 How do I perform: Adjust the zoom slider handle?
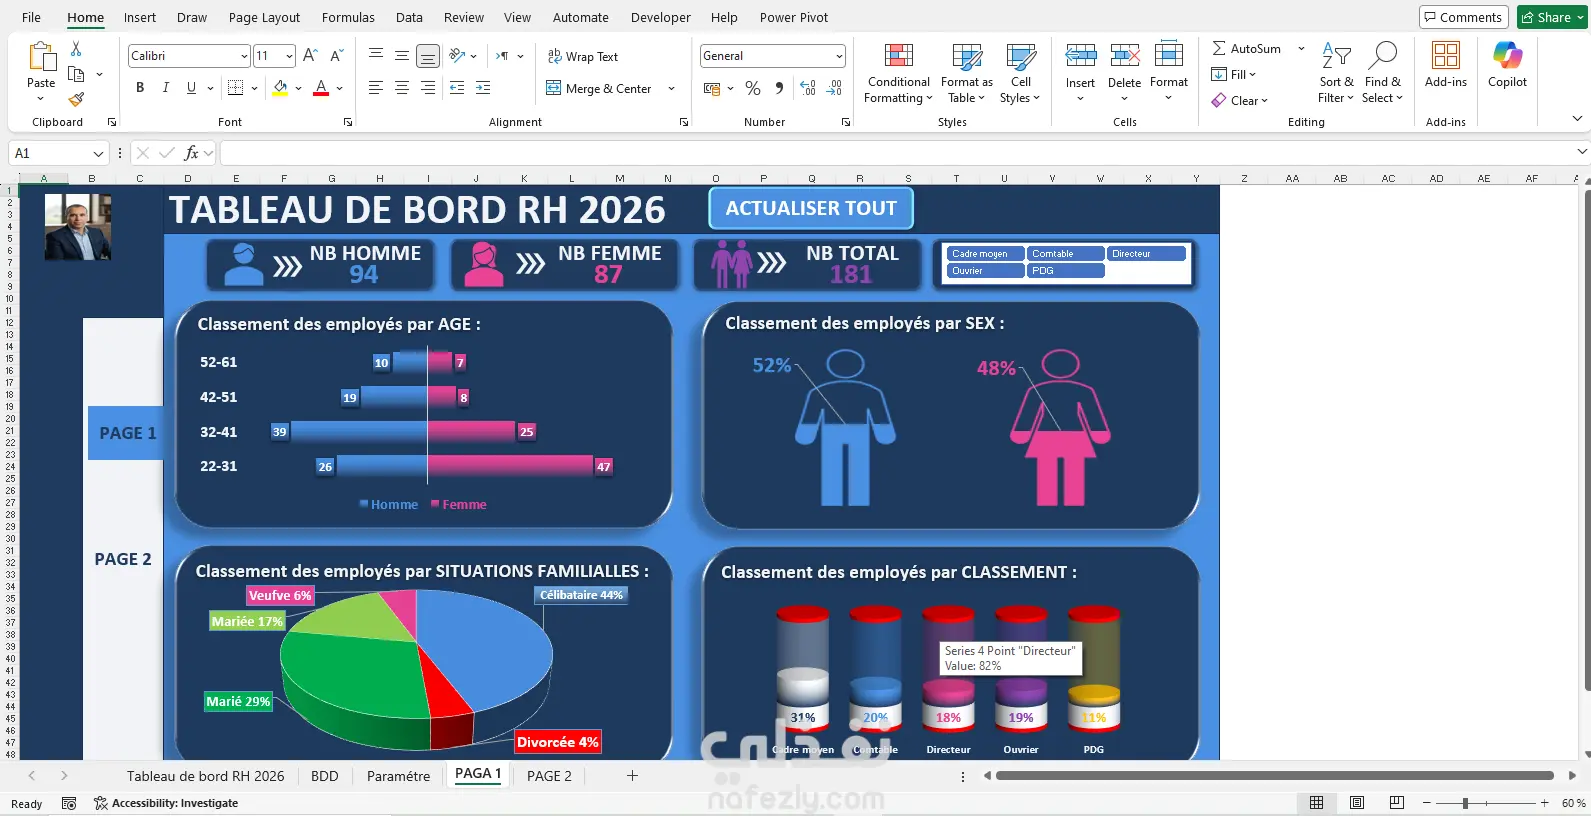click(x=1465, y=803)
